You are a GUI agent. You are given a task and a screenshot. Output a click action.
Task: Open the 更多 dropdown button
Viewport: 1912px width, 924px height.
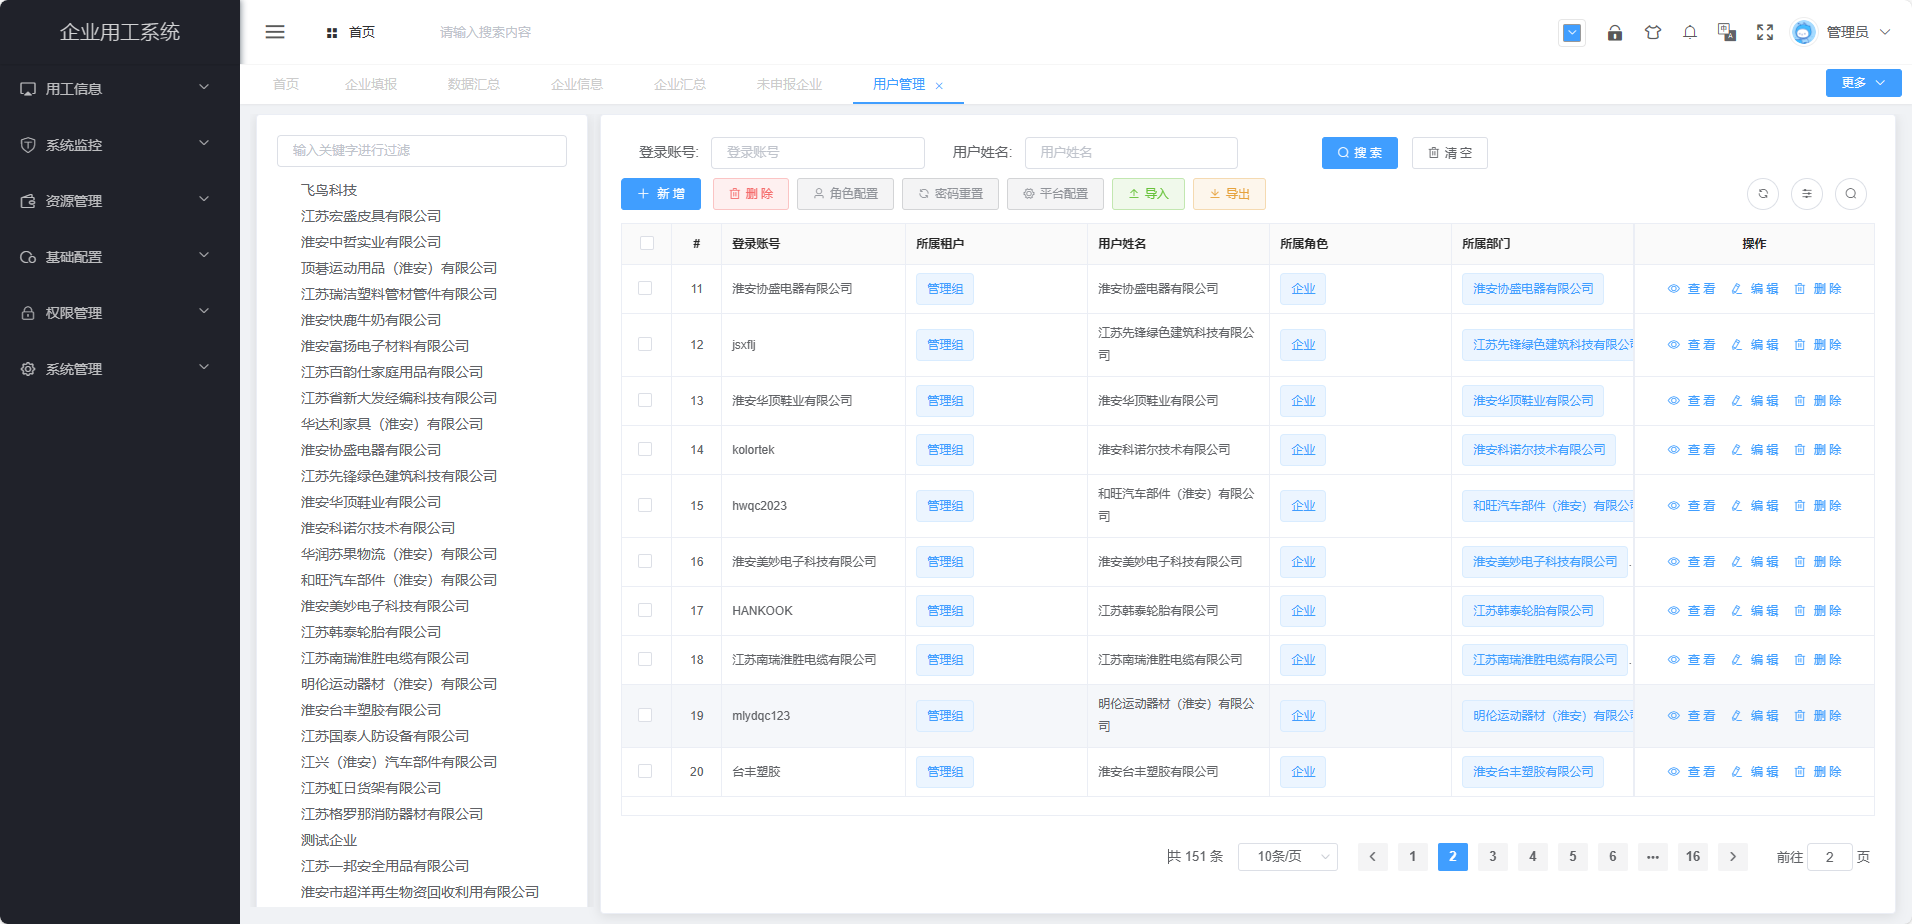[1862, 83]
